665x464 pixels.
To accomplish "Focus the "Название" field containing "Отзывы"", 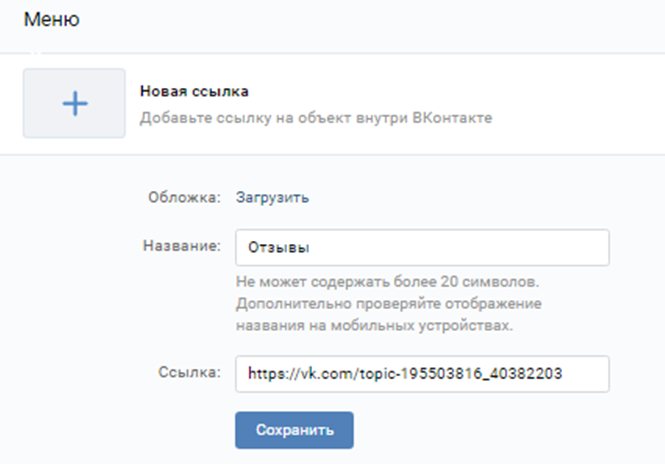I will click(422, 248).
